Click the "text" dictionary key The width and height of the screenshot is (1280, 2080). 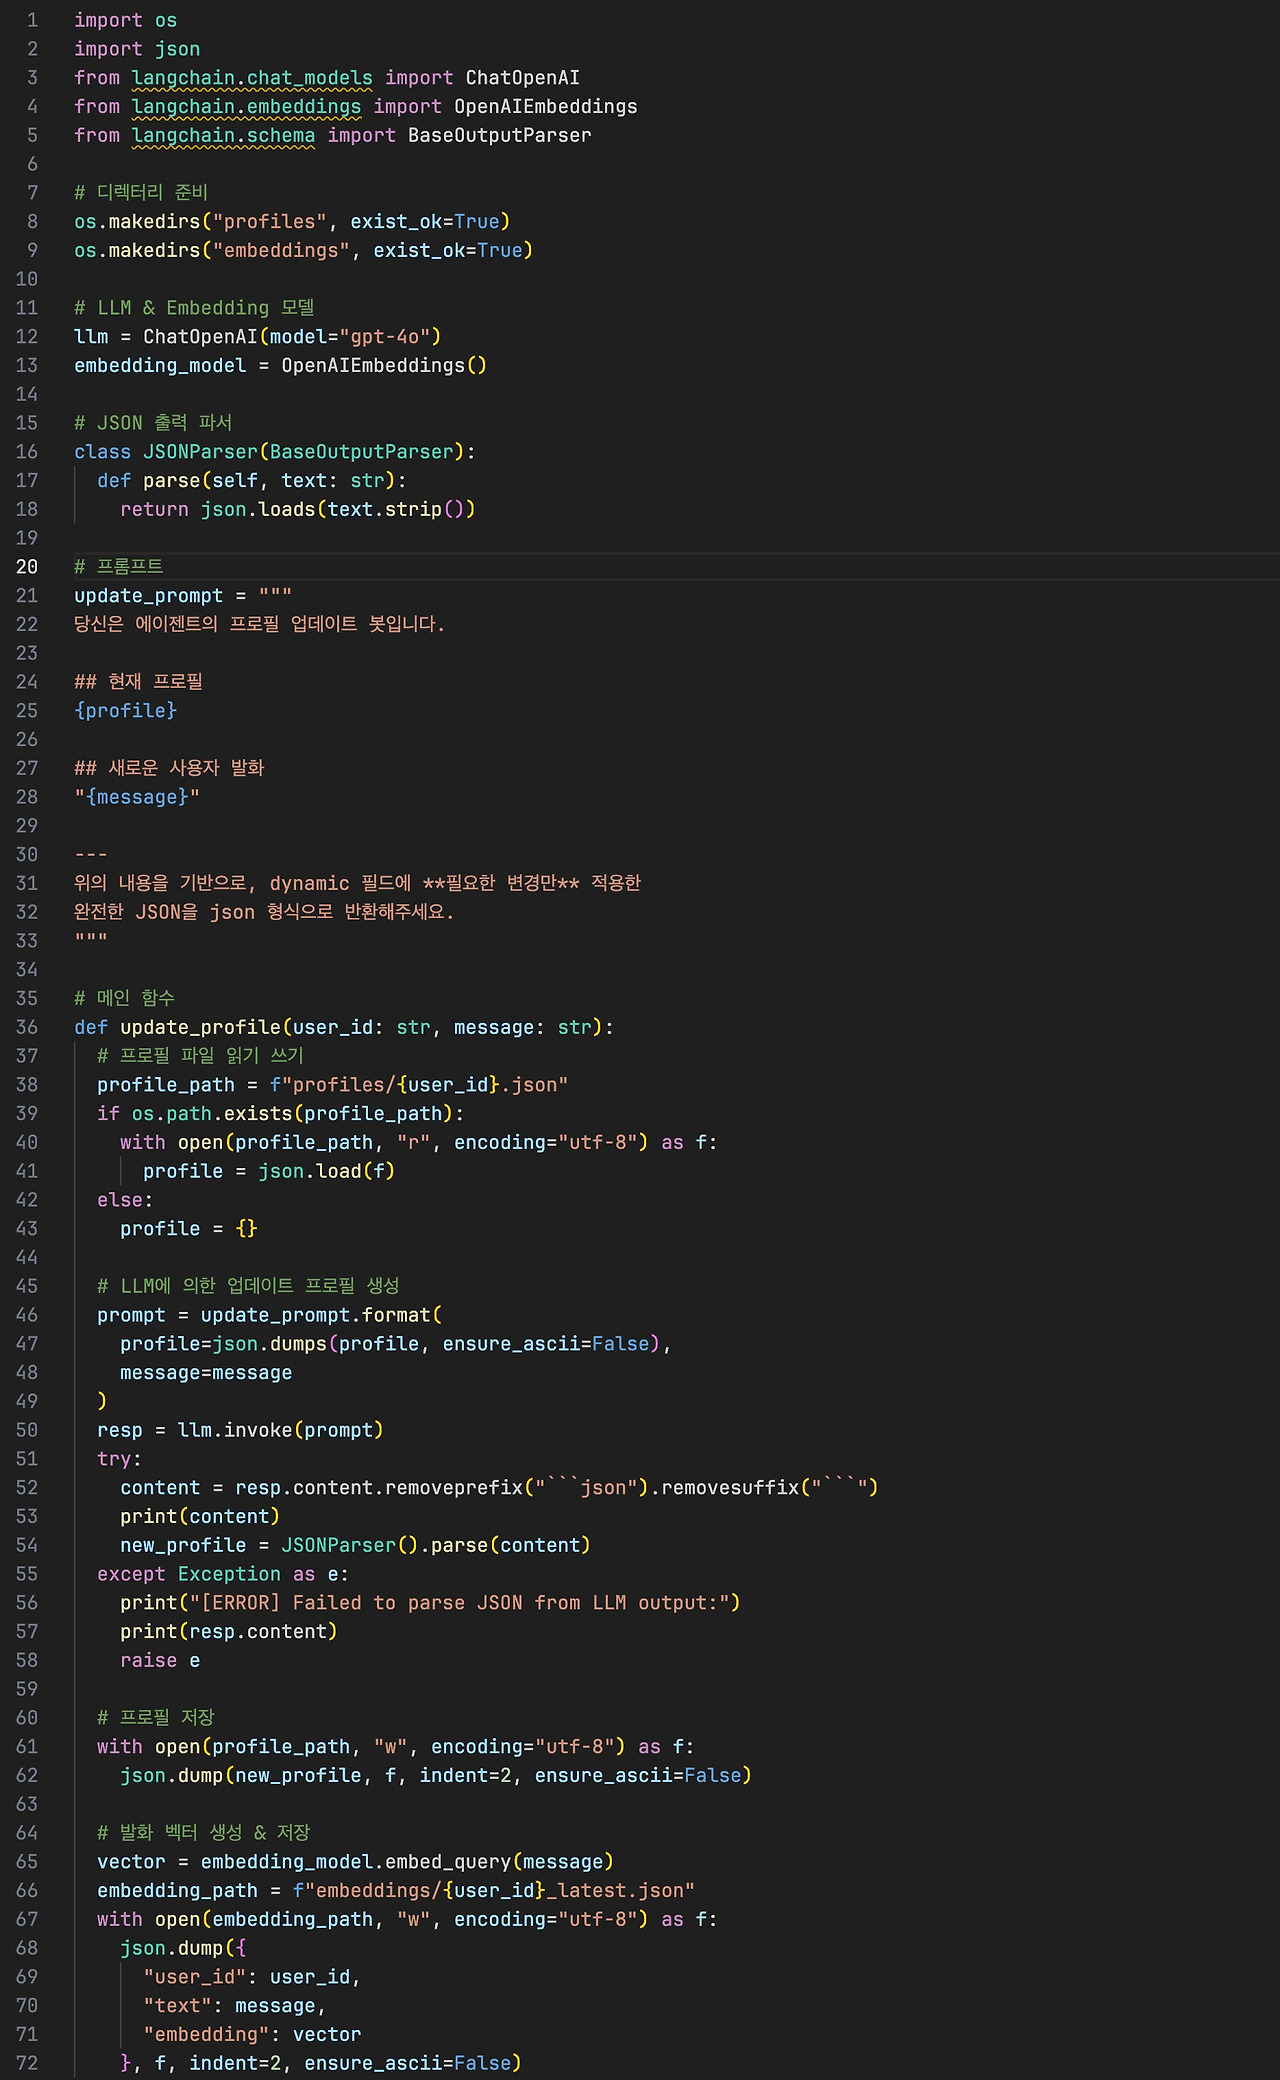[178, 2006]
